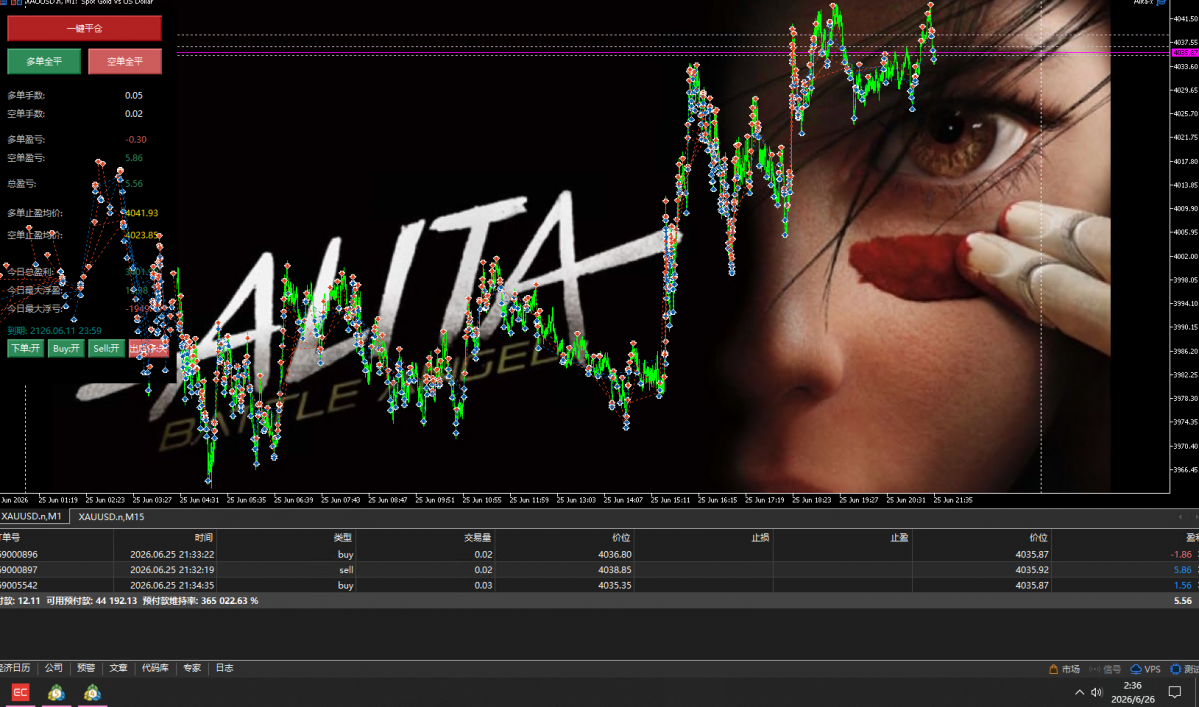
Task: Select the sell order at 2026.06.25 21:32:19
Action: 600,569
